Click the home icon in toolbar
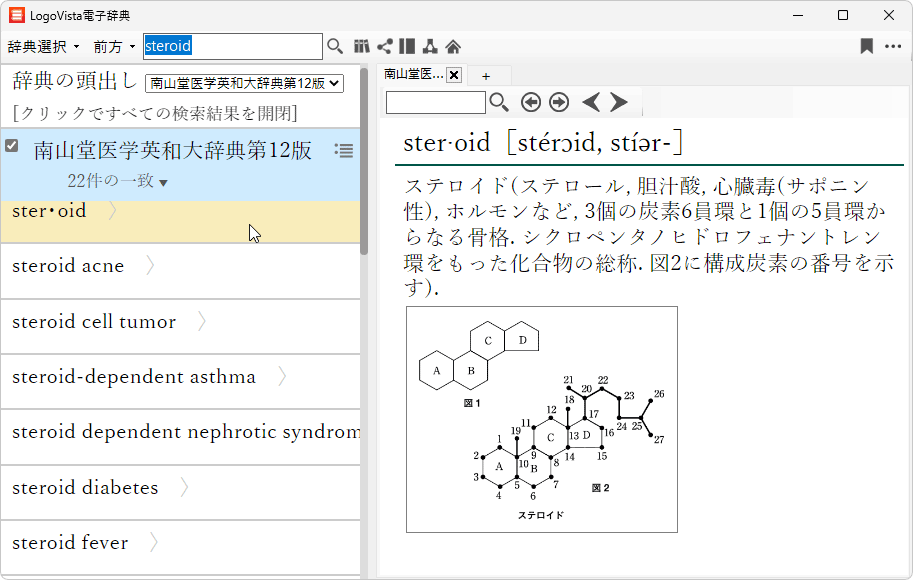The height and width of the screenshot is (580, 913). click(x=453, y=46)
